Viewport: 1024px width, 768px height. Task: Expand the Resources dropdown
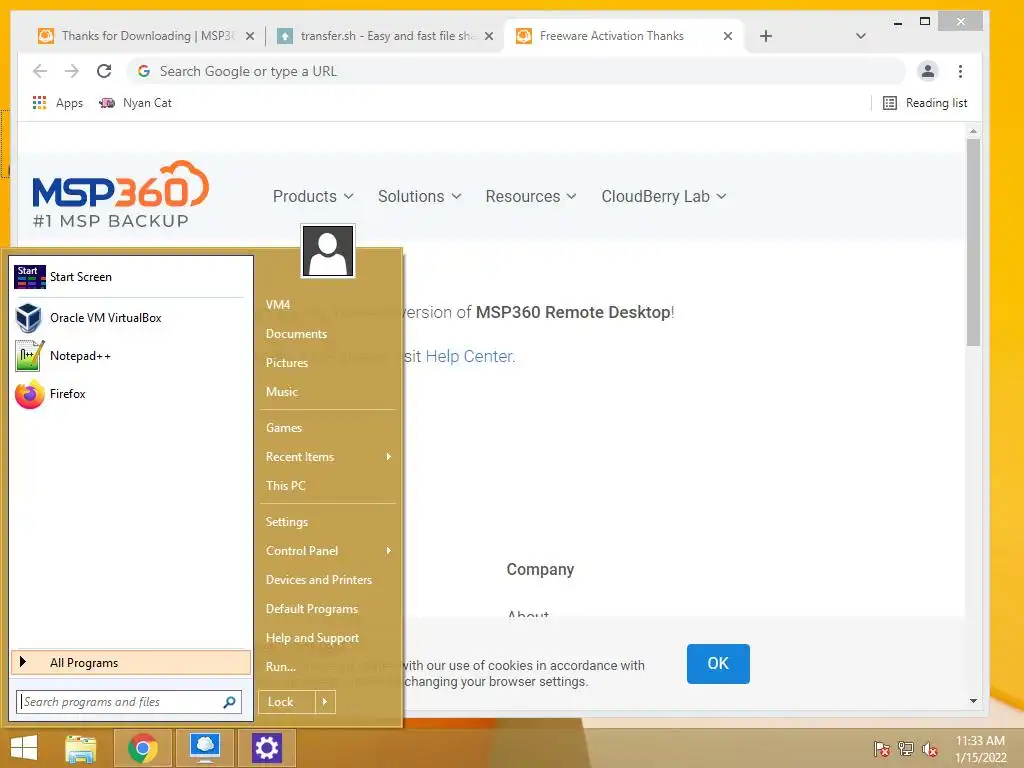coord(531,197)
